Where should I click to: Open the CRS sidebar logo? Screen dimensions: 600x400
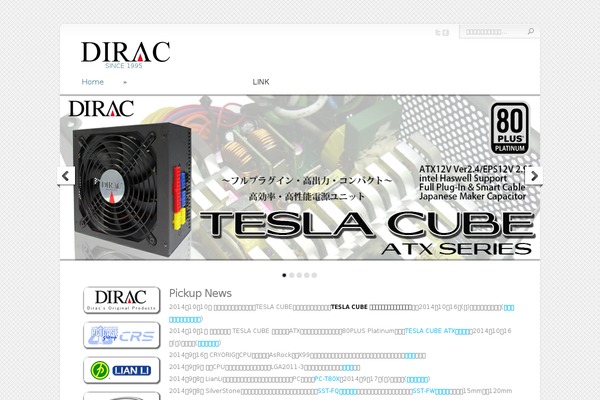pyautogui.click(x=121, y=335)
